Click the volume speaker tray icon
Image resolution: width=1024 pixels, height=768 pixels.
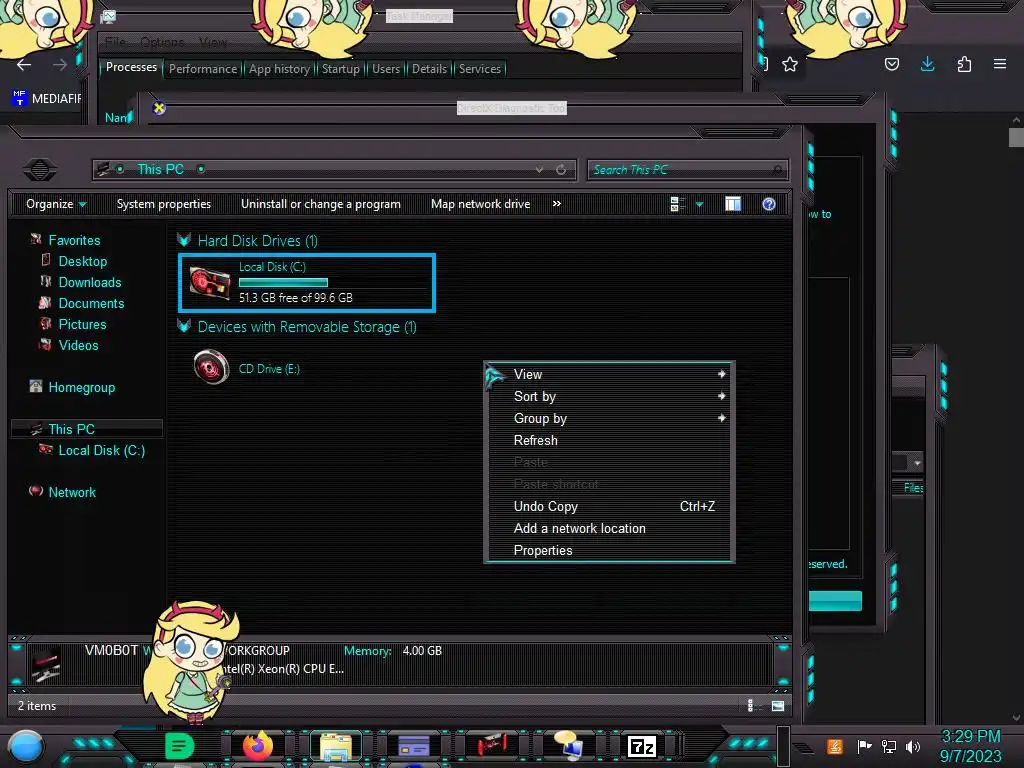click(913, 746)
